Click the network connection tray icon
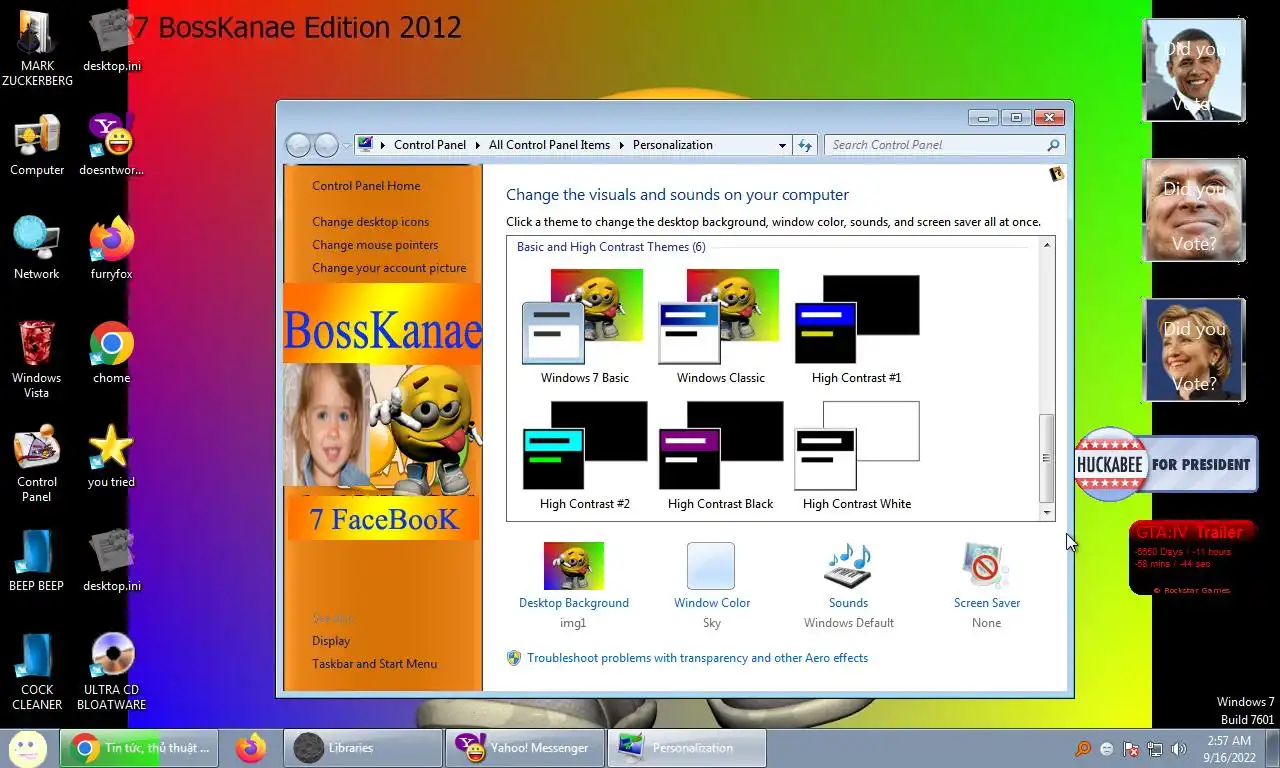Screen dimensions: 1280x768 (x=1155, y=748)
